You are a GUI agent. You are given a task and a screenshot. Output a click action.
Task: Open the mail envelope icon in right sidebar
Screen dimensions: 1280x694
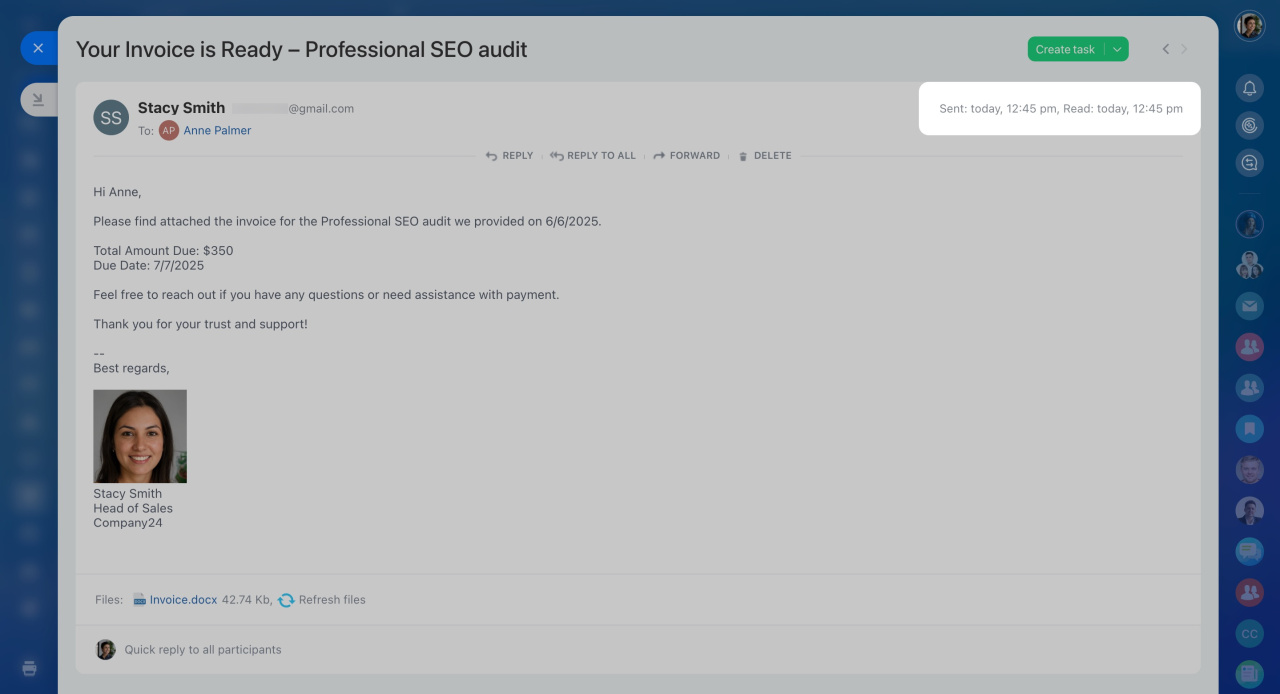point(1249,306)
